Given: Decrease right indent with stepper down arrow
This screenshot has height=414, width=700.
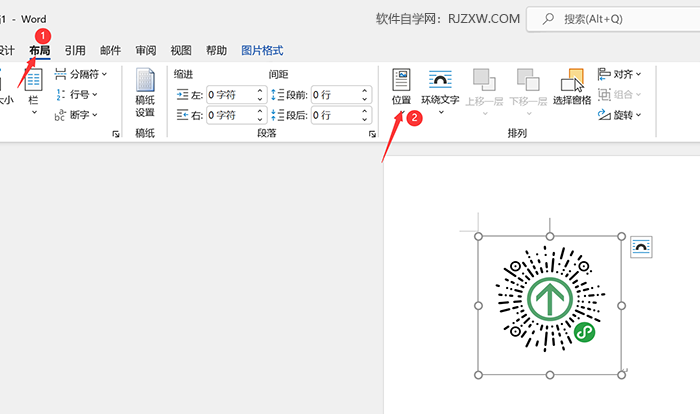Looking at the screenshot, I should tap(260, 120).
